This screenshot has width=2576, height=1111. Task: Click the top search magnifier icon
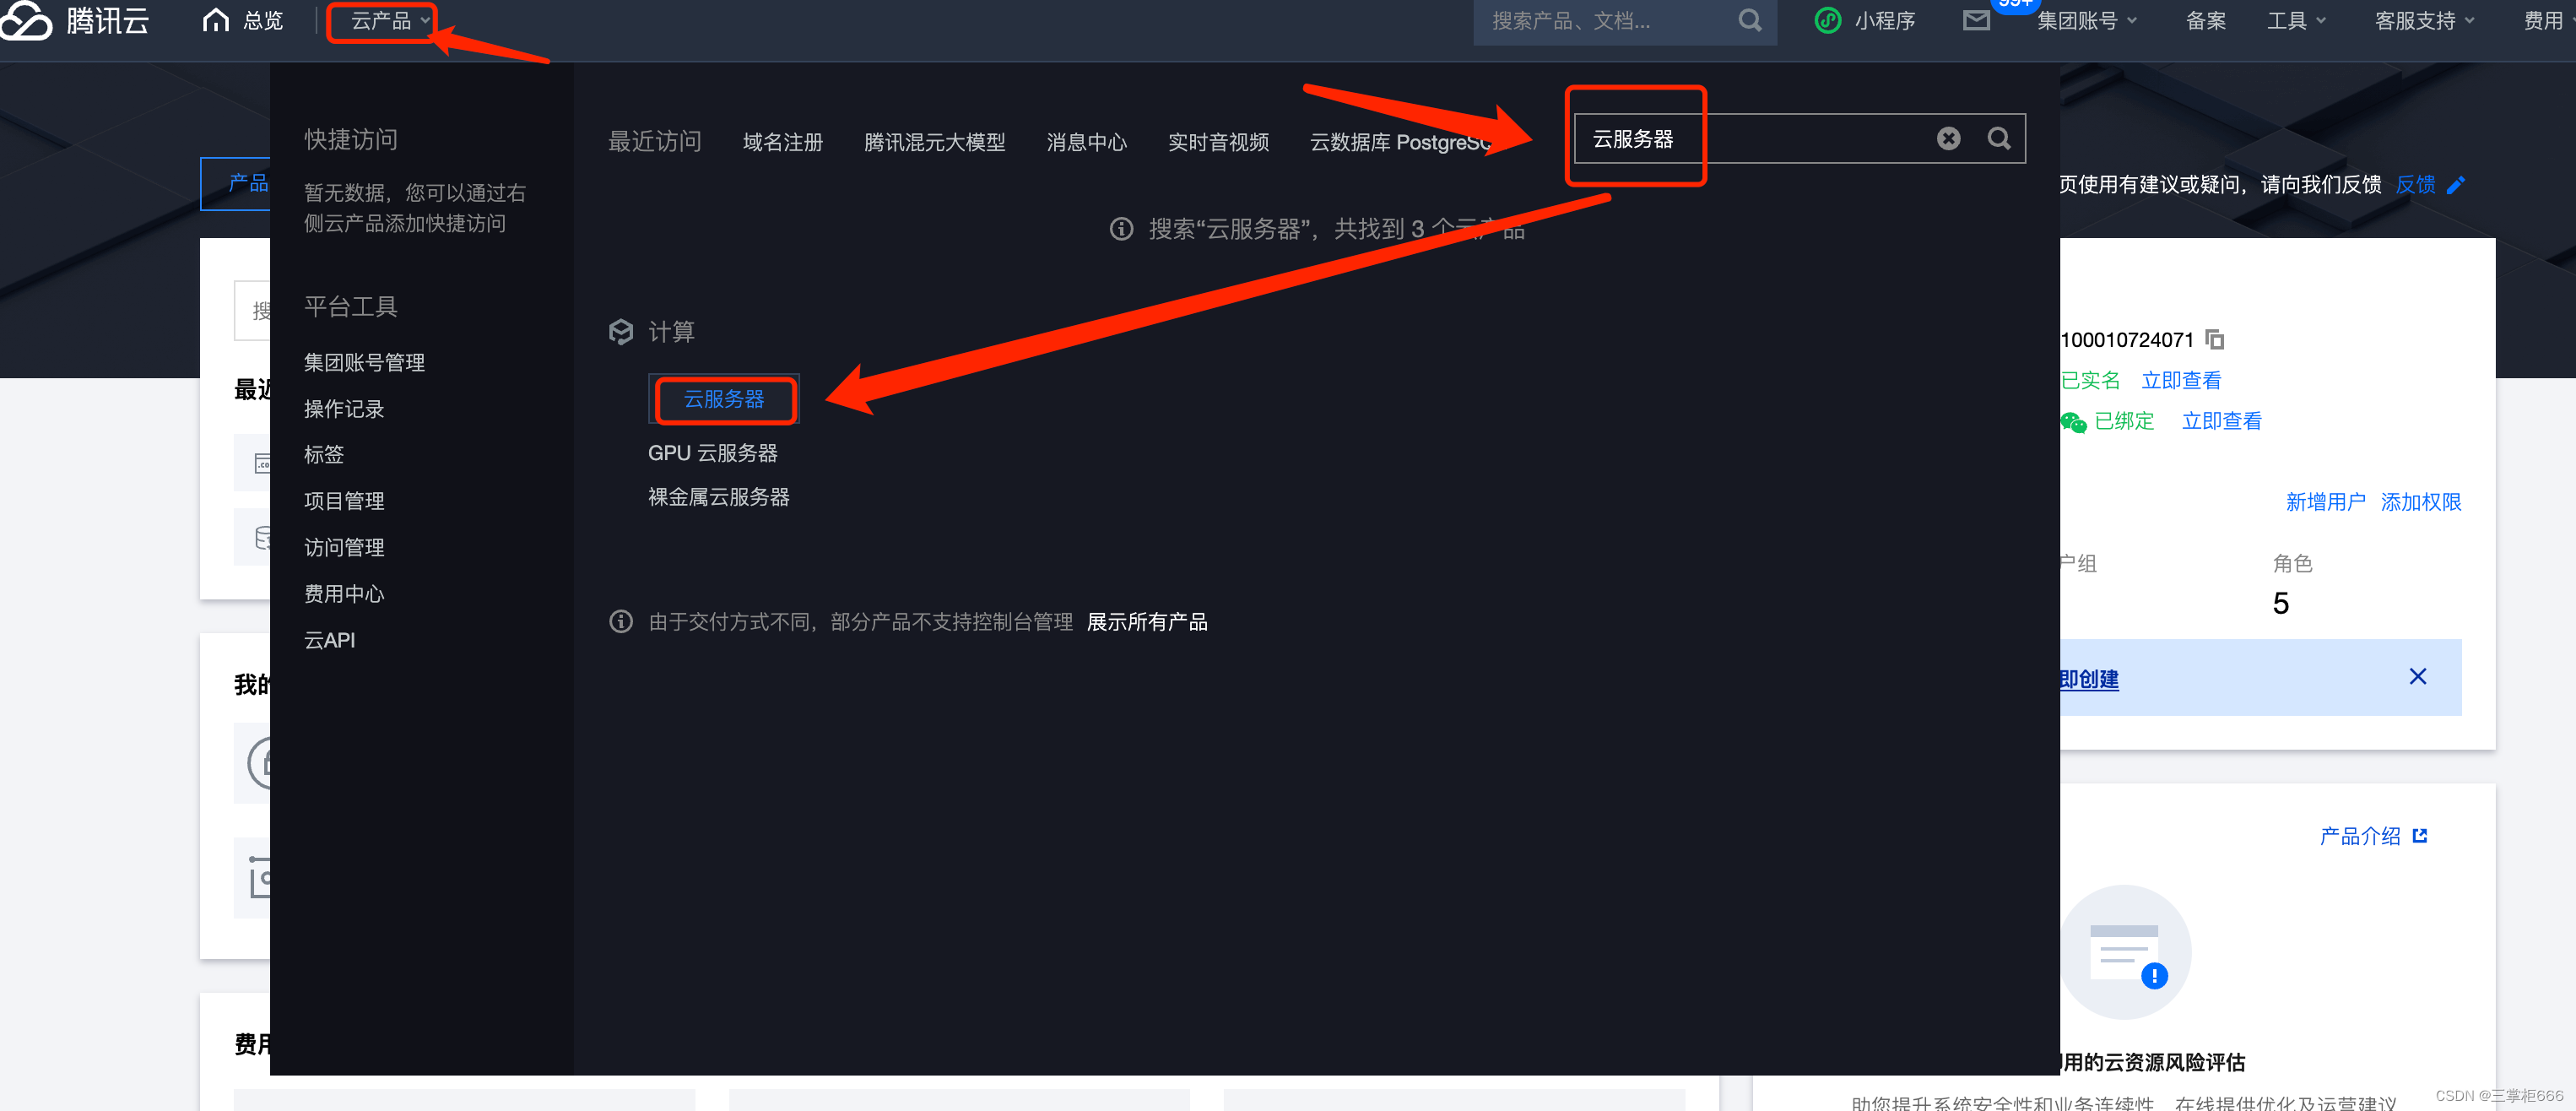coord(1749,20)
